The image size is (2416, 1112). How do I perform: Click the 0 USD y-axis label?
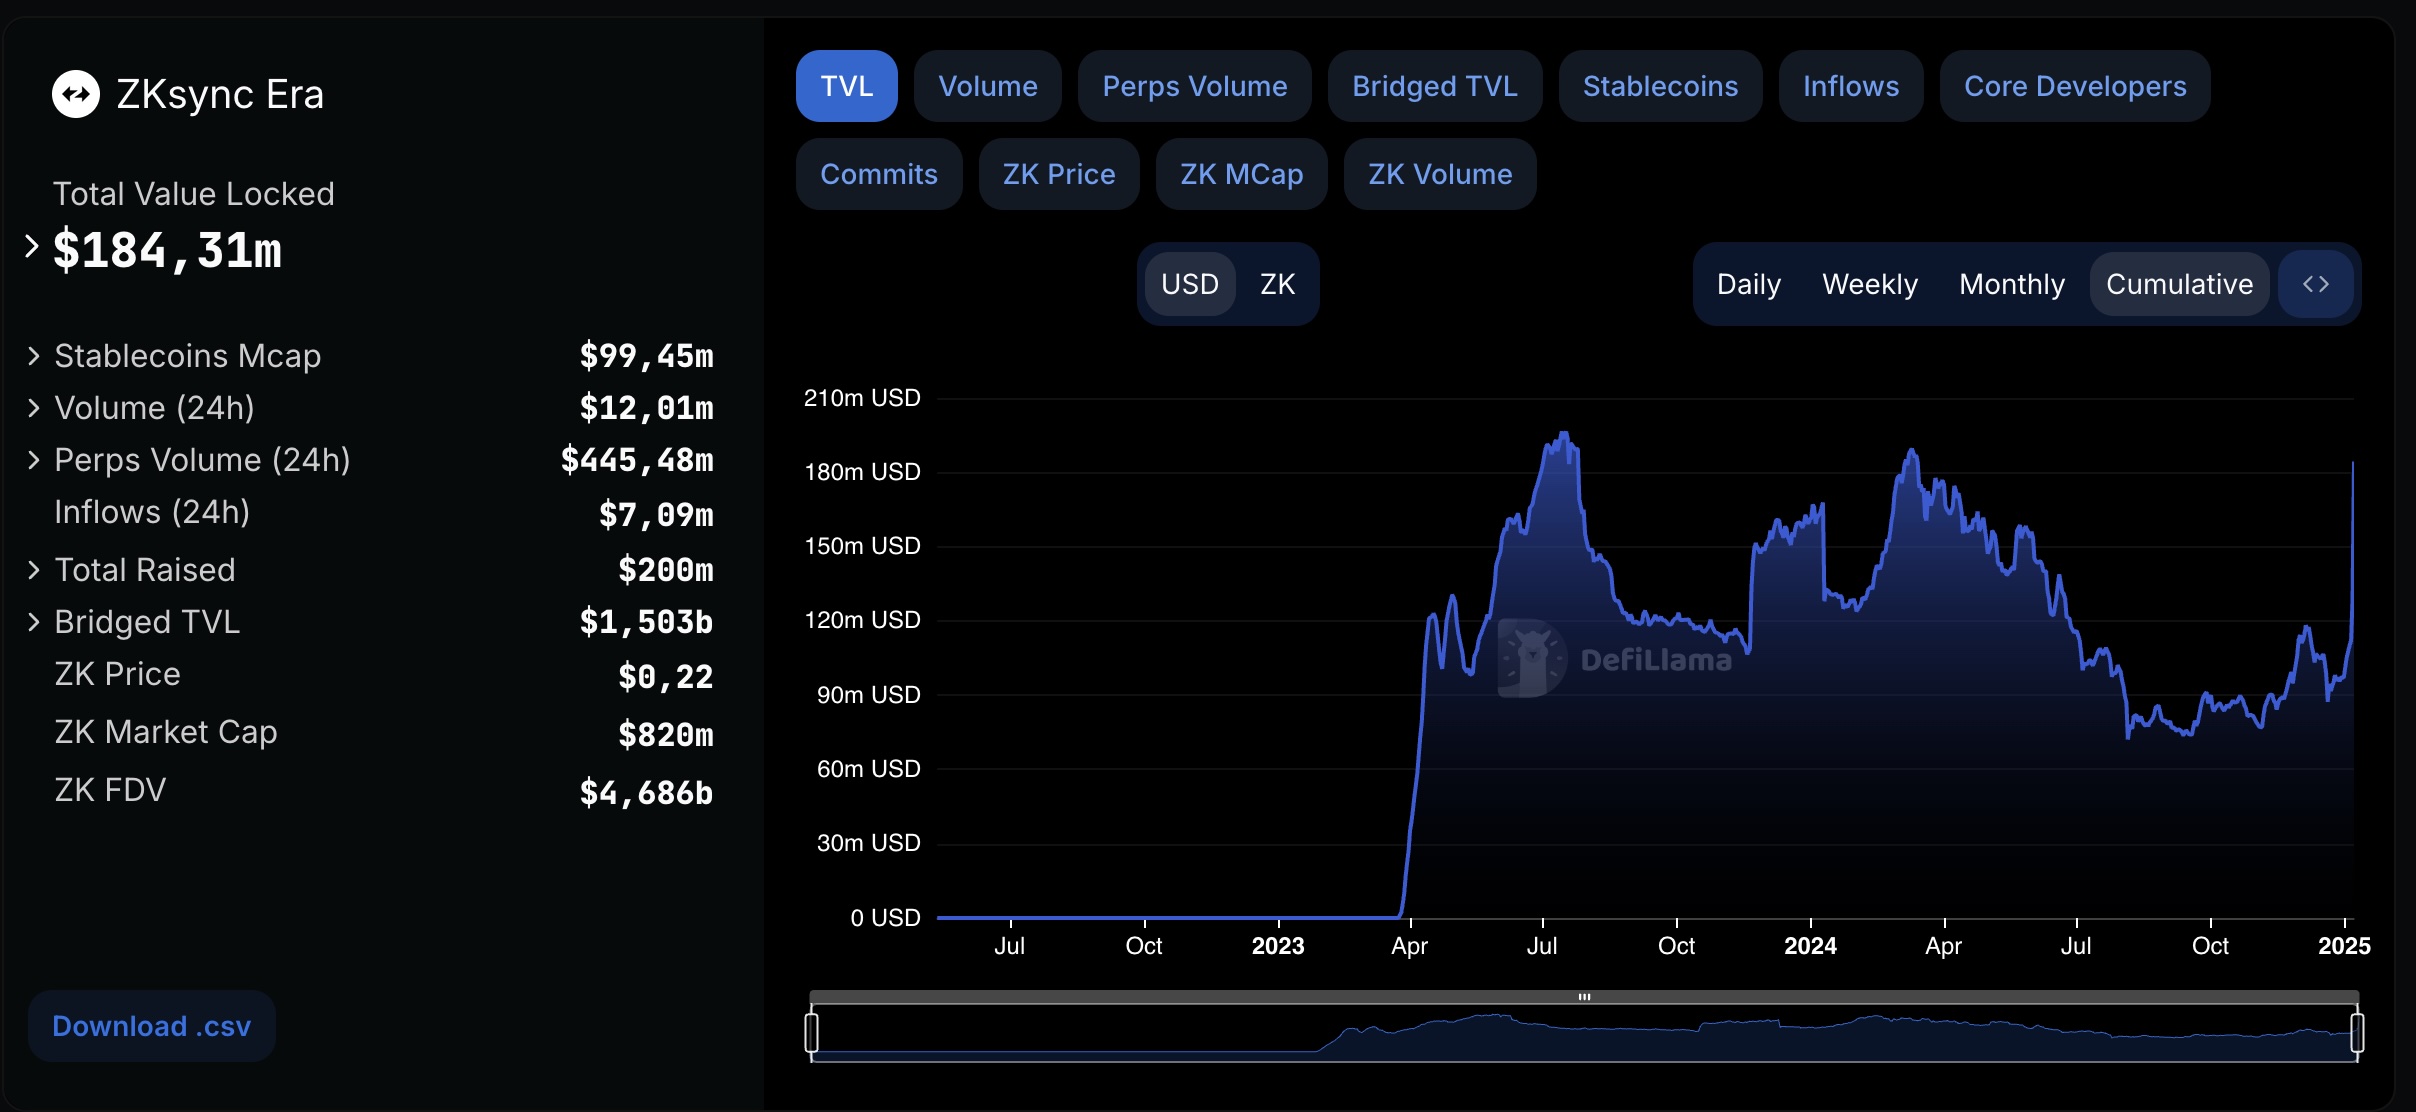coord(885,918)
